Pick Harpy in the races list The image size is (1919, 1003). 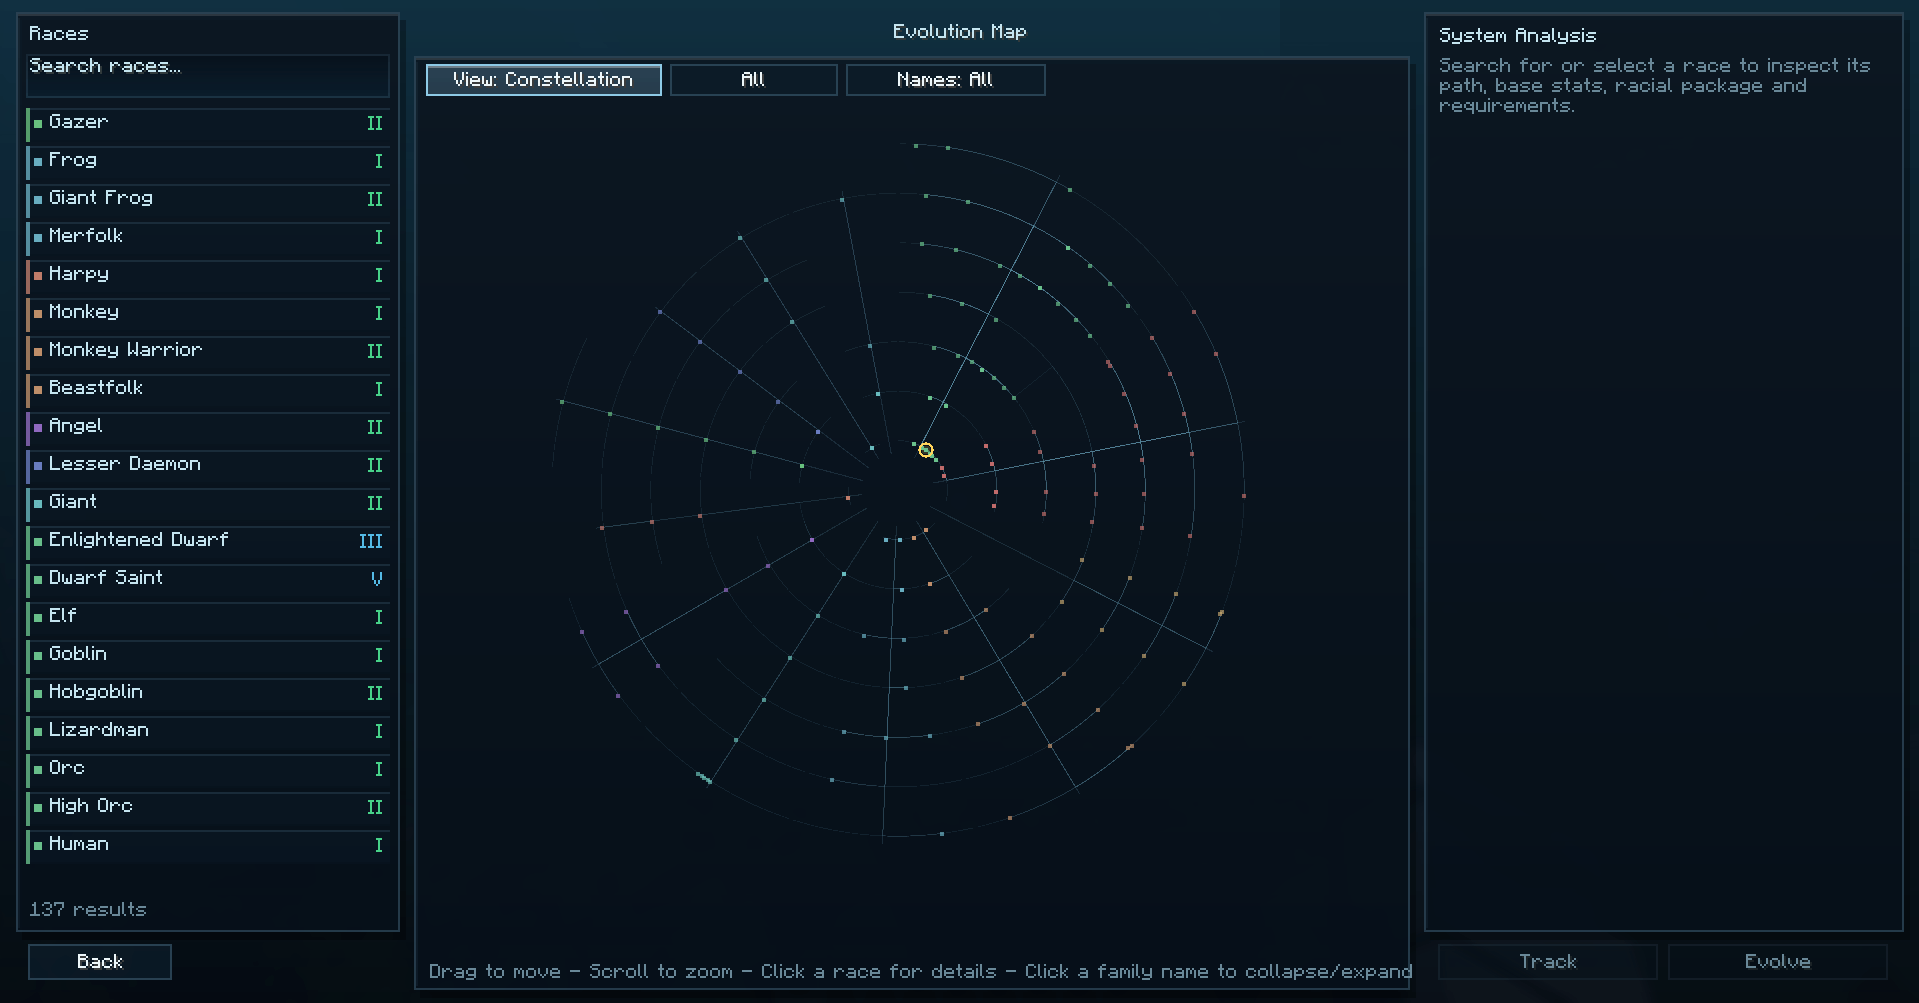click(208, 275)
